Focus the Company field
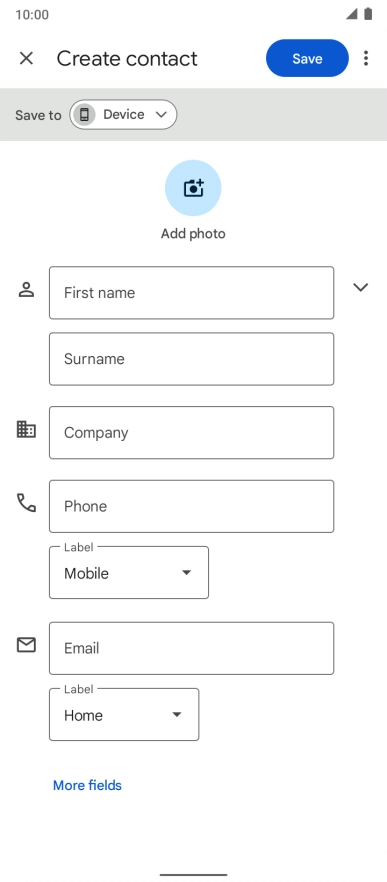 point(191,433)
